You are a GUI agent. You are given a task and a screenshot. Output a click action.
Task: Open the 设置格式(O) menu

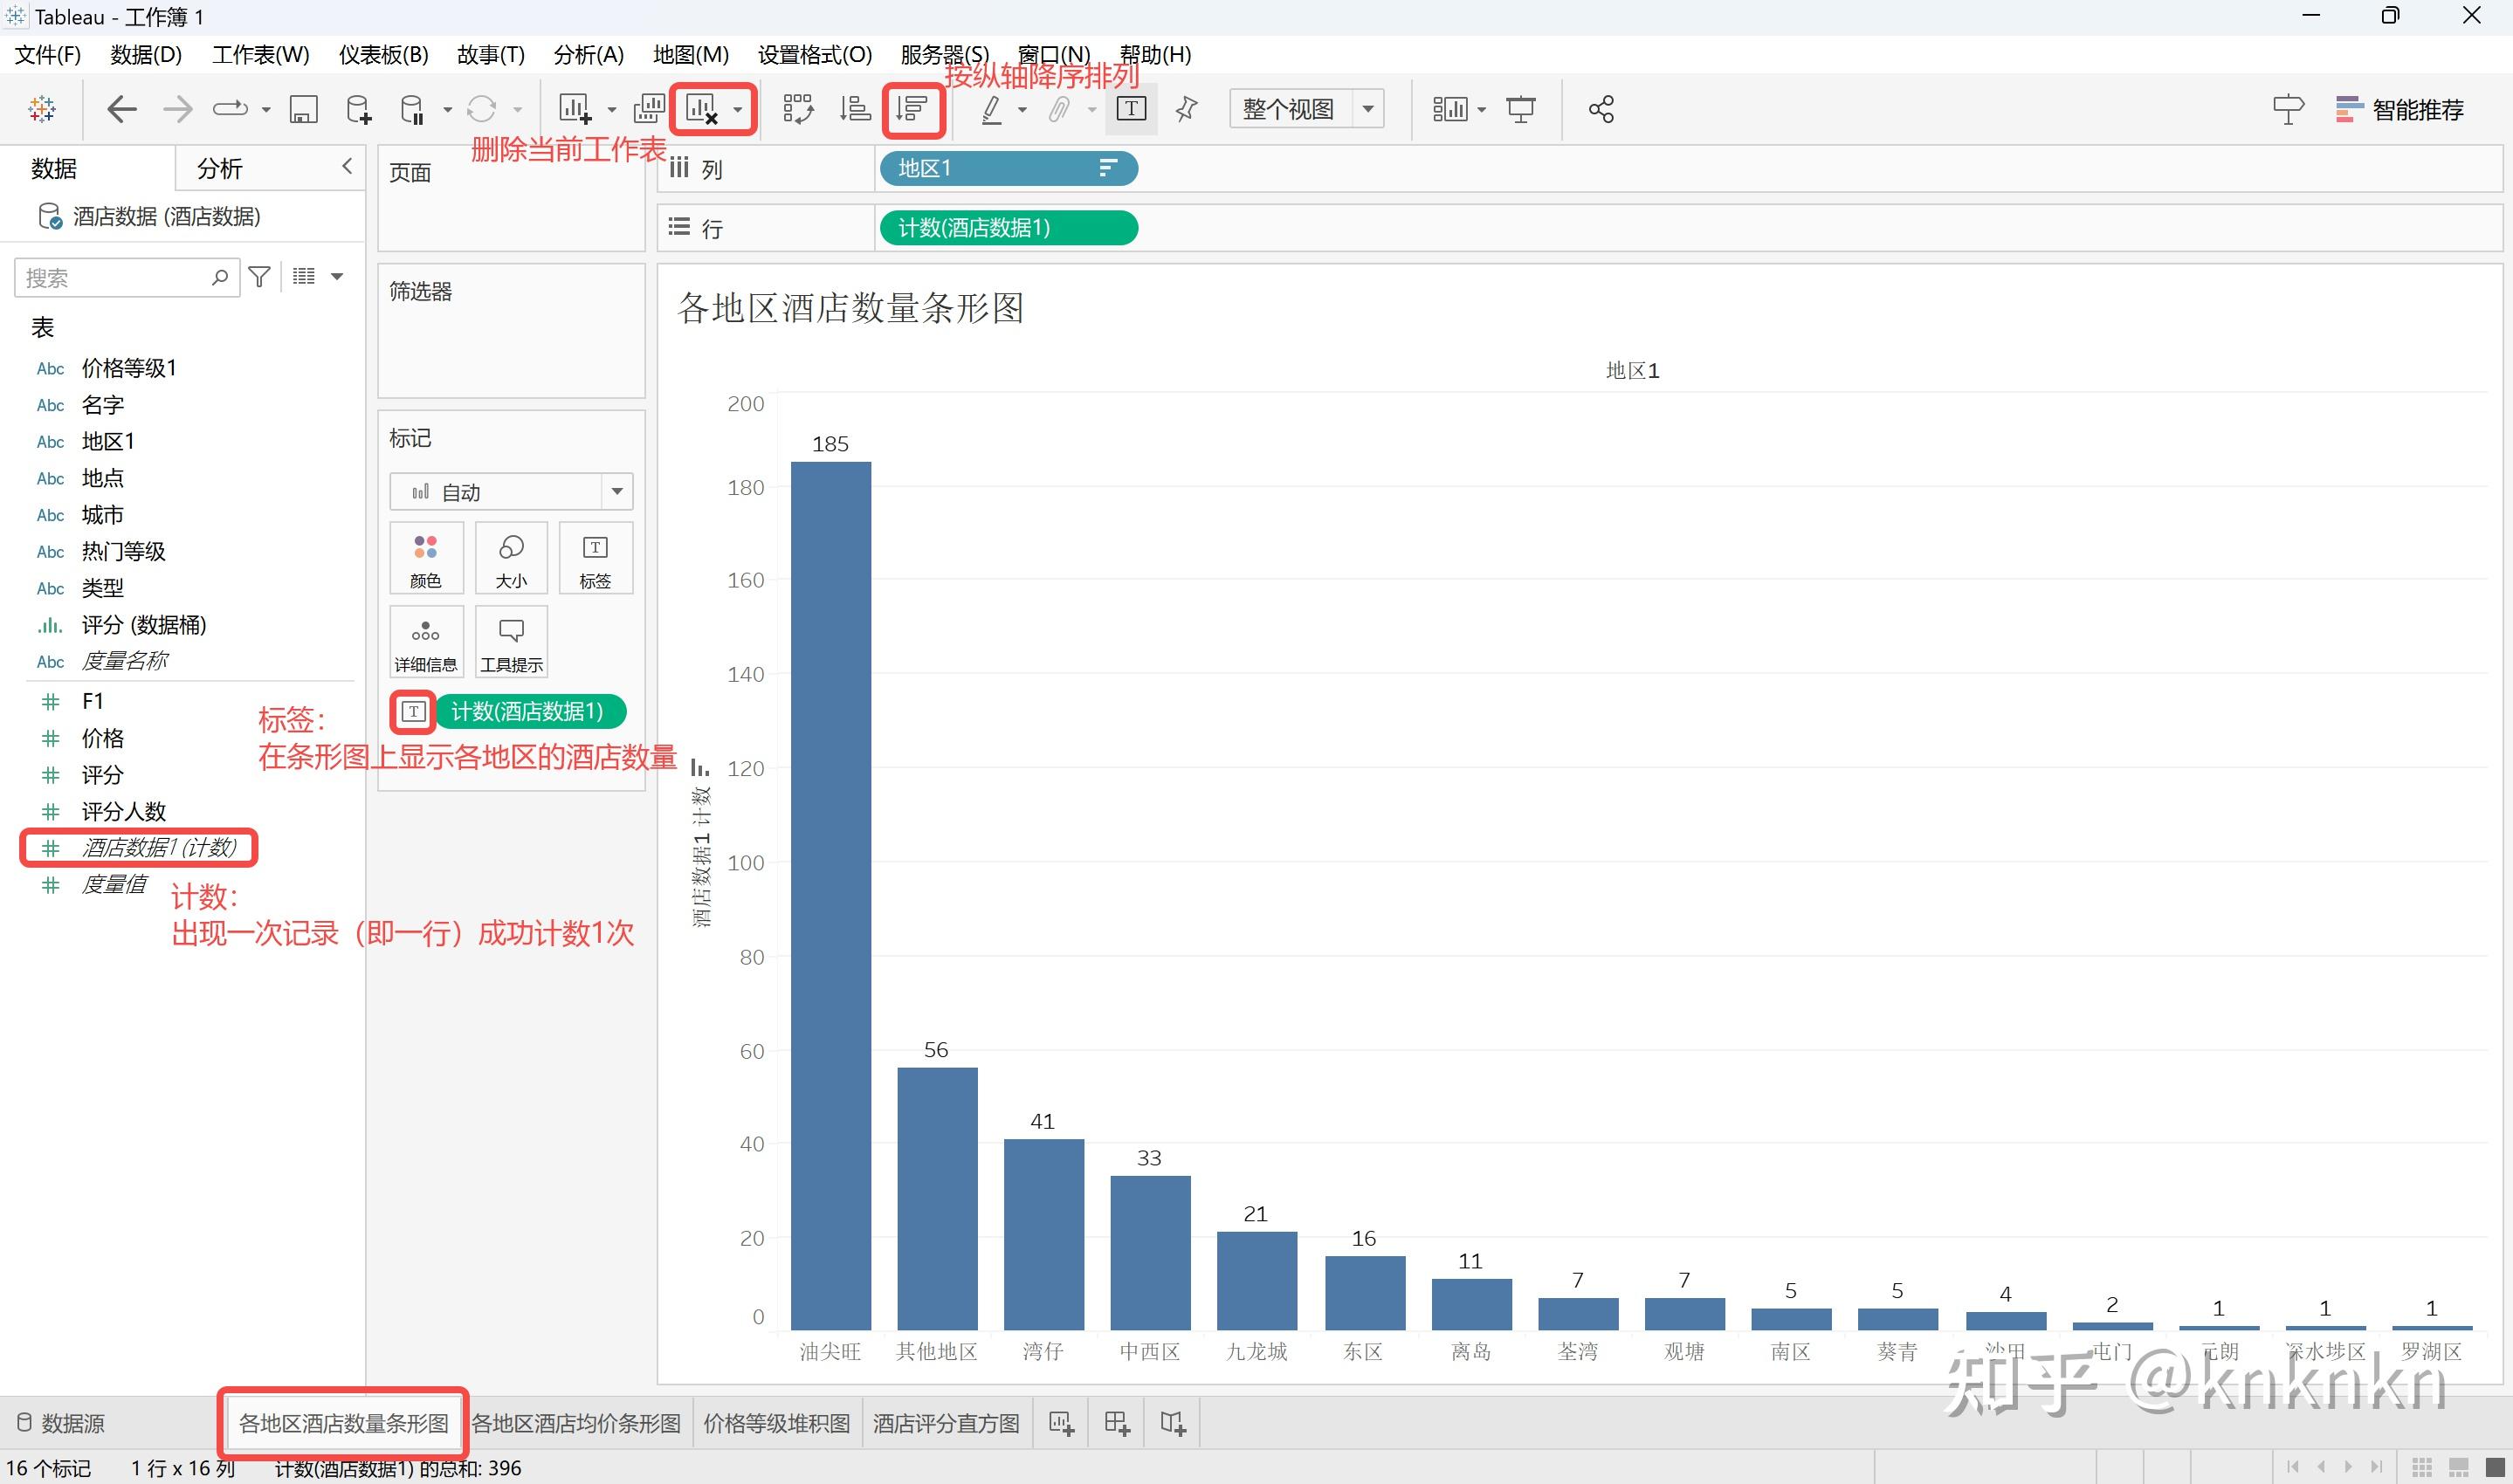[x=814, y=55]
